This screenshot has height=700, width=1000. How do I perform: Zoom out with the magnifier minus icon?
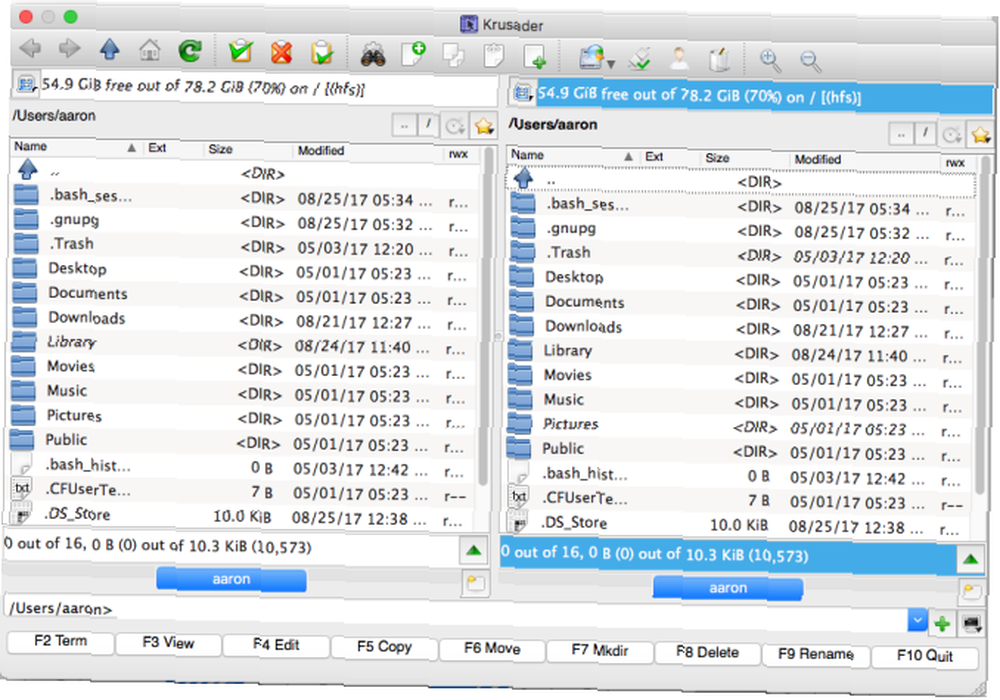811,62
